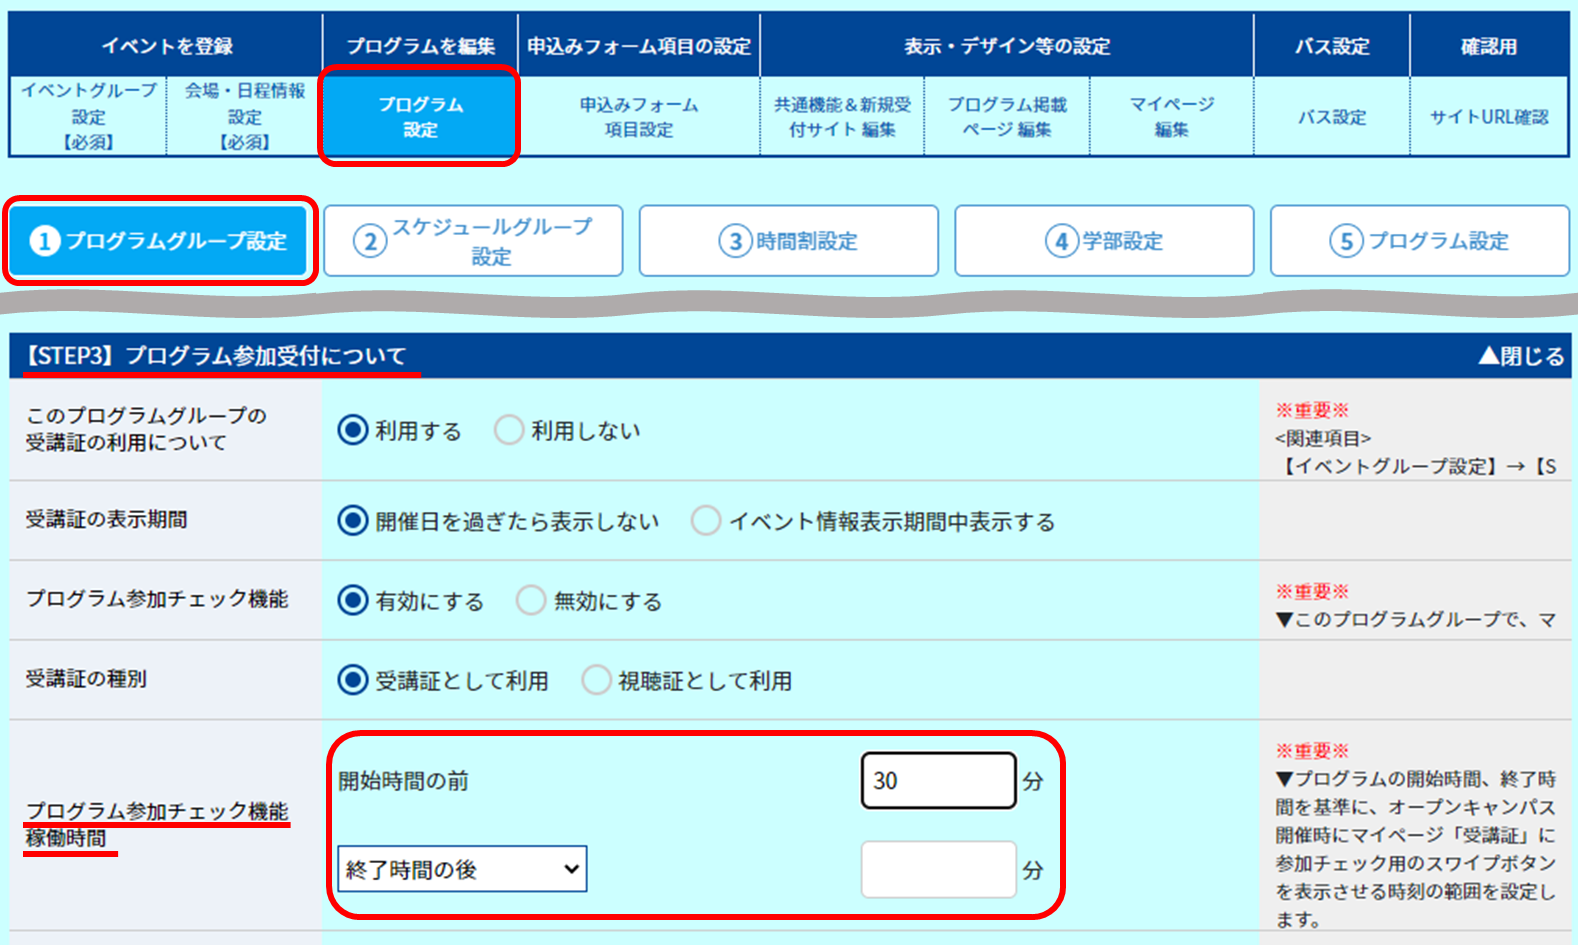
Task: Select 有効にする for 参加チェック機能
Action: coord(353,601)
